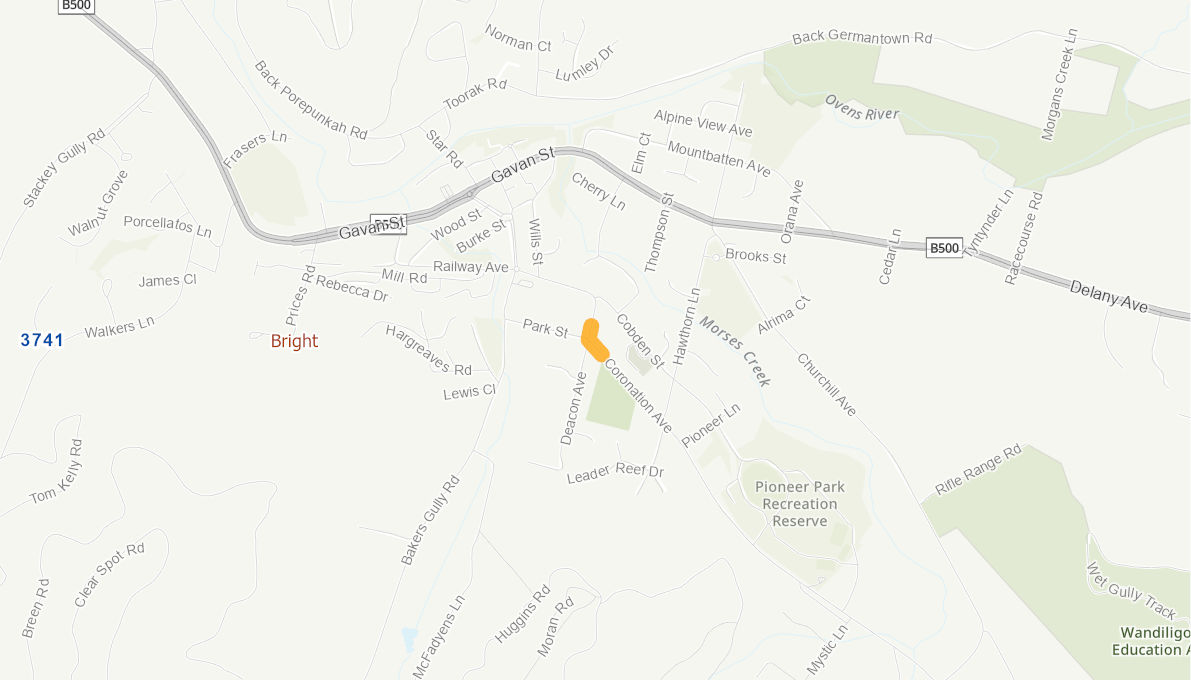This screenshot has width=1191, height=680.
Task: Select the Delany Ave road label
Action: 1109,296
